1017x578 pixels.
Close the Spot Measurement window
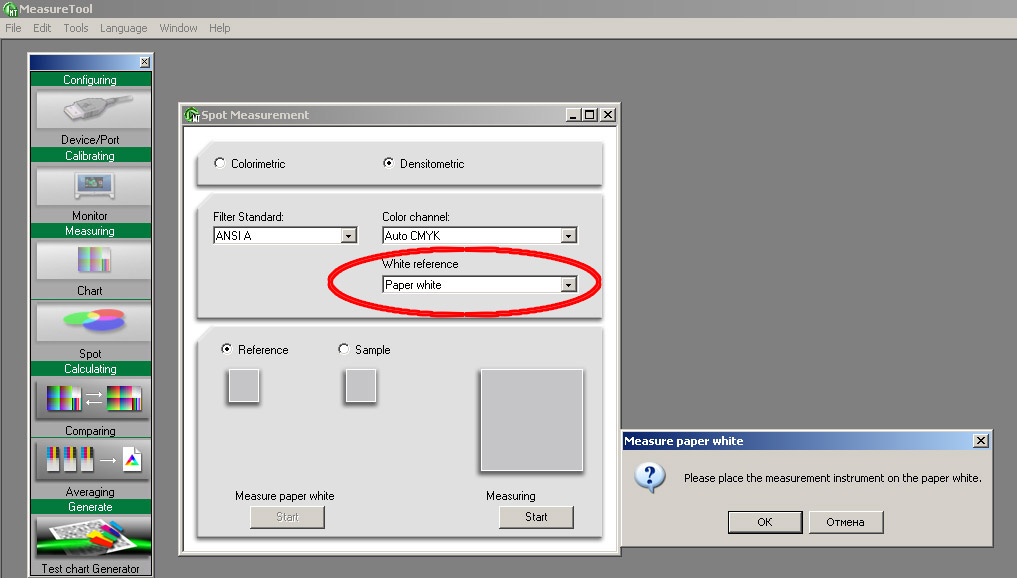[x=608, y=115]
